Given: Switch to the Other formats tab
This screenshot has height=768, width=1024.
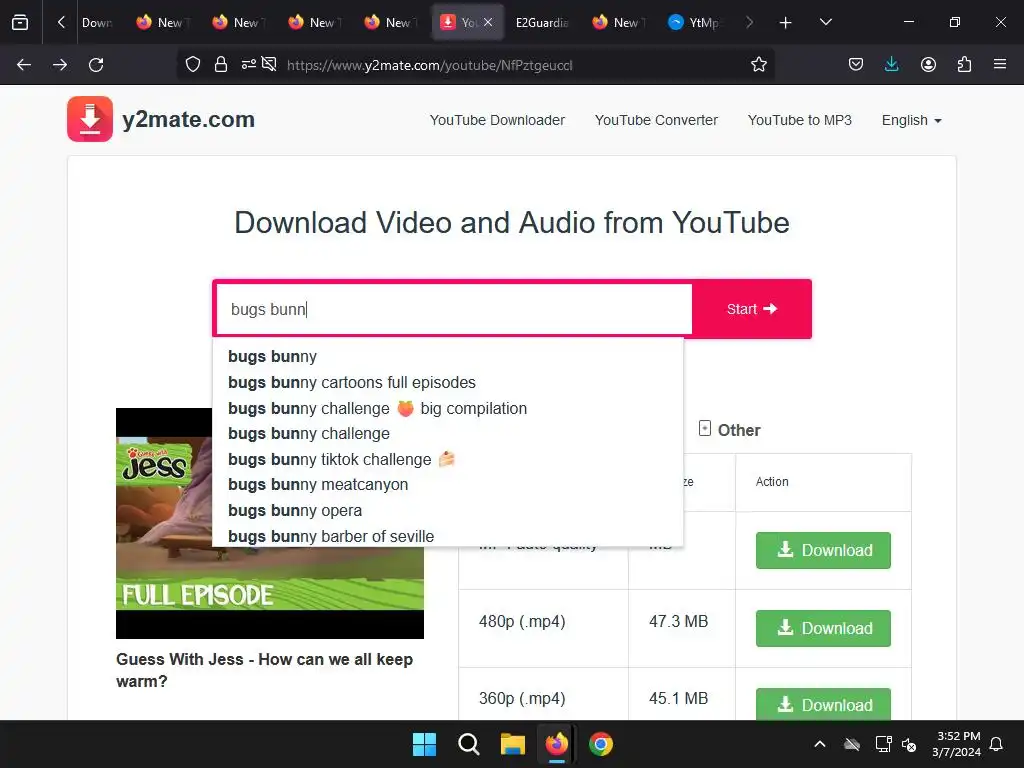Looking at the screenshot, I should 729,430.
